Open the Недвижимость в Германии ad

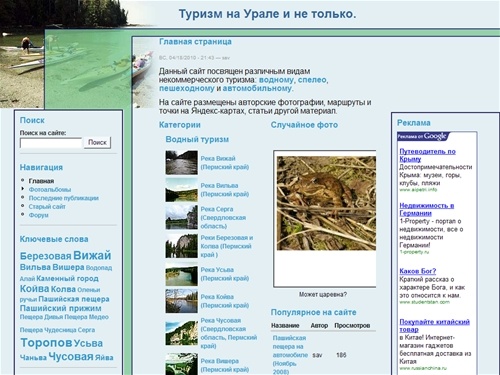[x=427, y=209]
